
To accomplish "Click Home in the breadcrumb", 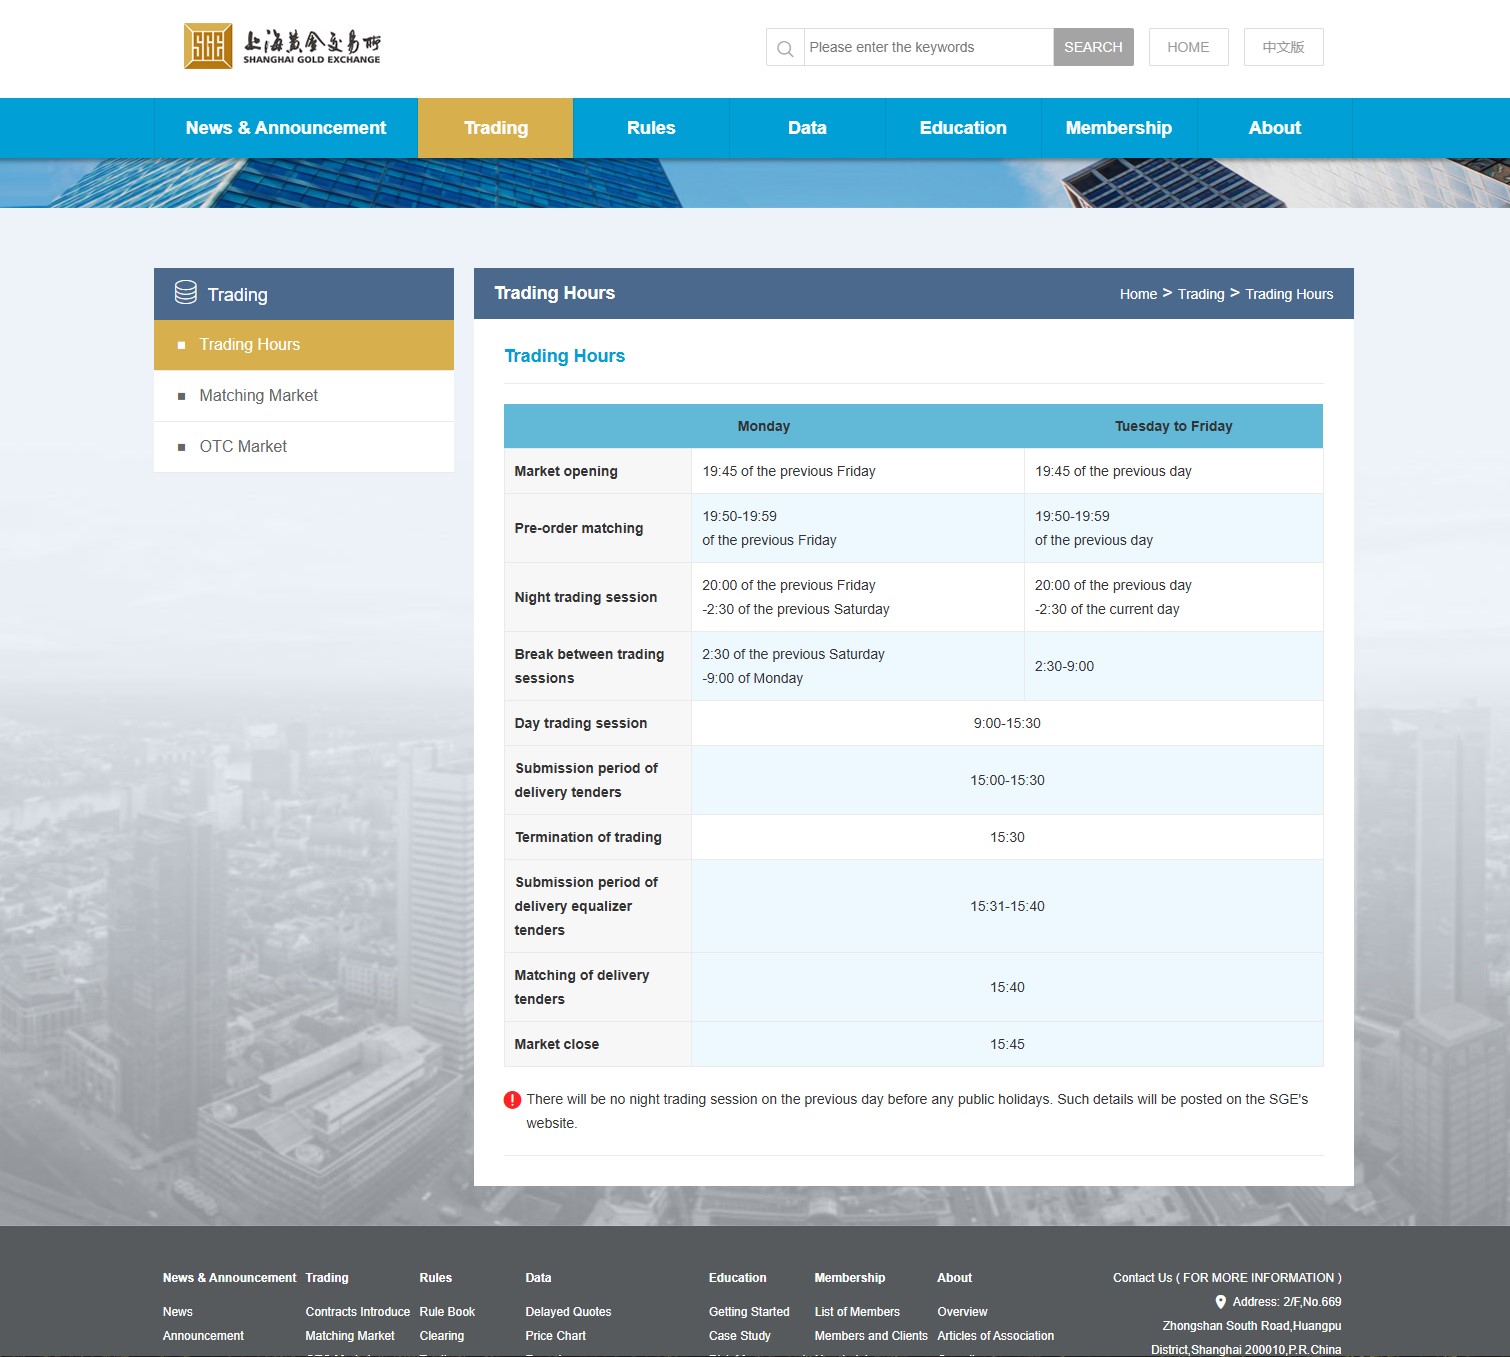I will (x=1138, y=294).
